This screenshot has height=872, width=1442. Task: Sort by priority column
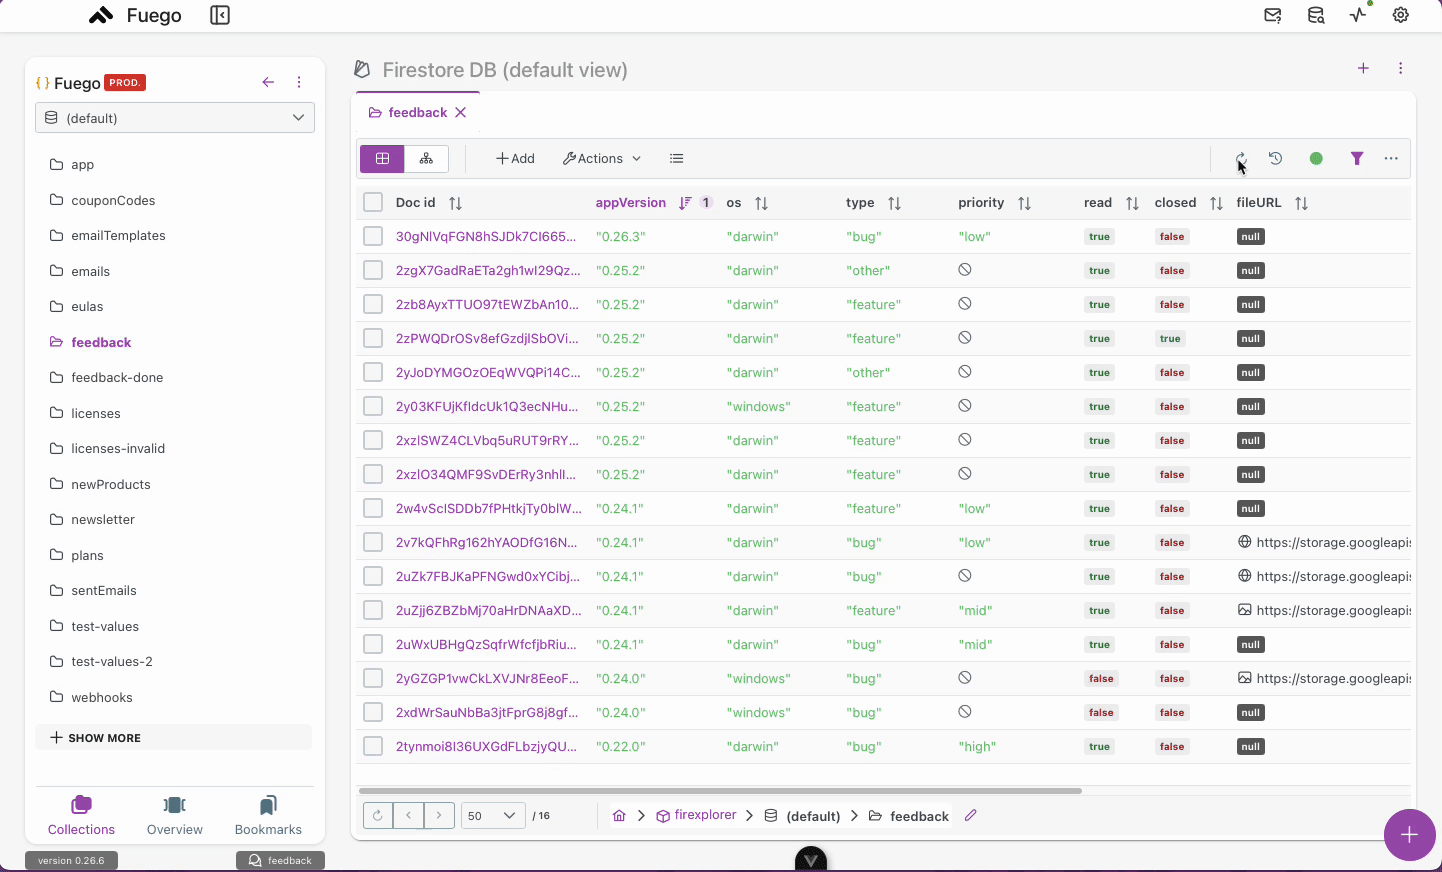(1024, 203)
